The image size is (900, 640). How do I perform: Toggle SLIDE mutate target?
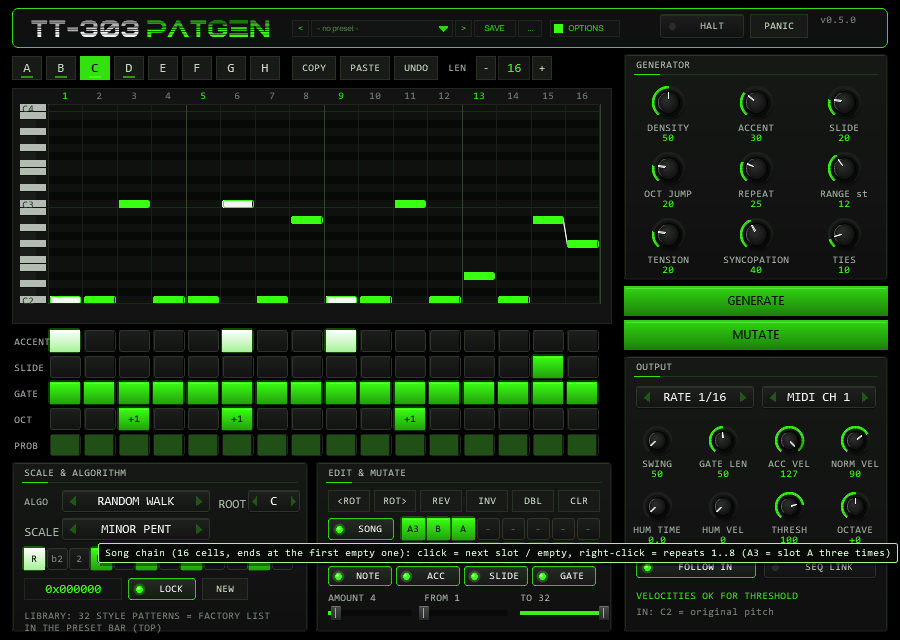point(496,576)
